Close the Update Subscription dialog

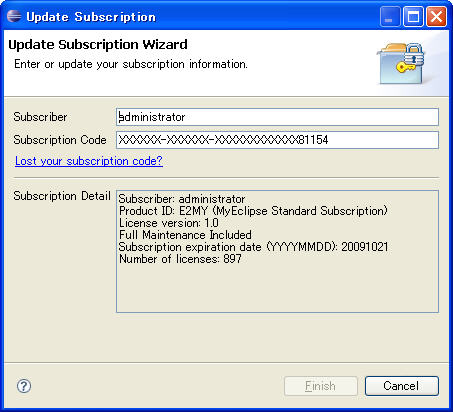[436, 17]
